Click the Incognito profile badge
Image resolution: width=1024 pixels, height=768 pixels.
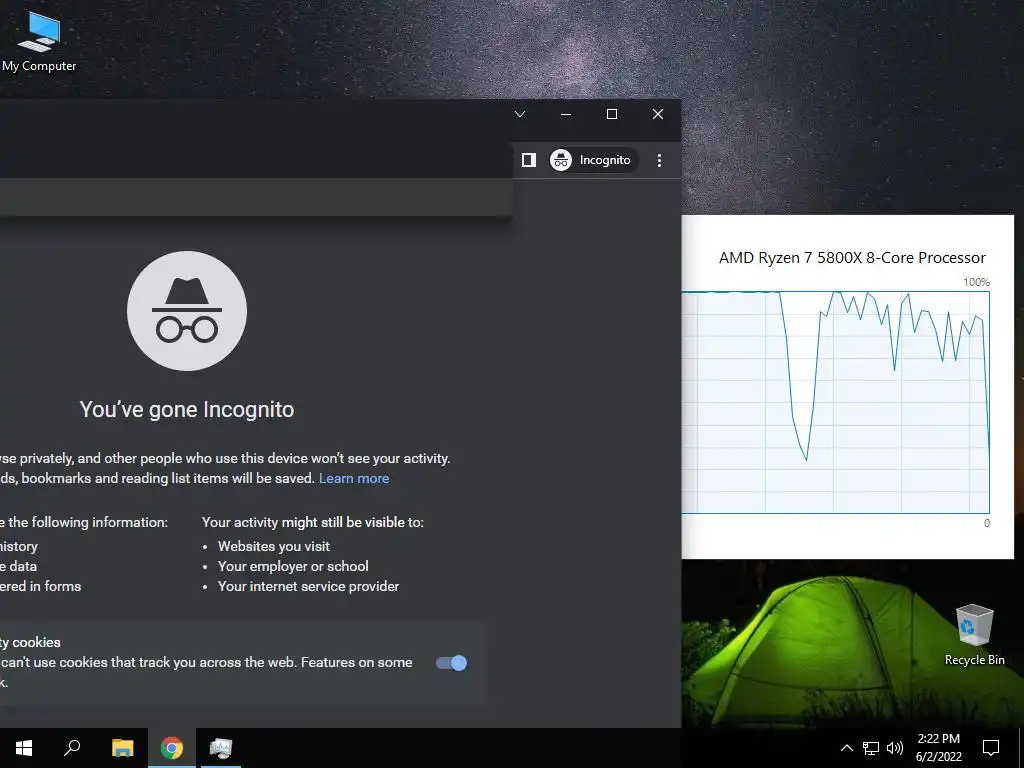593,160
